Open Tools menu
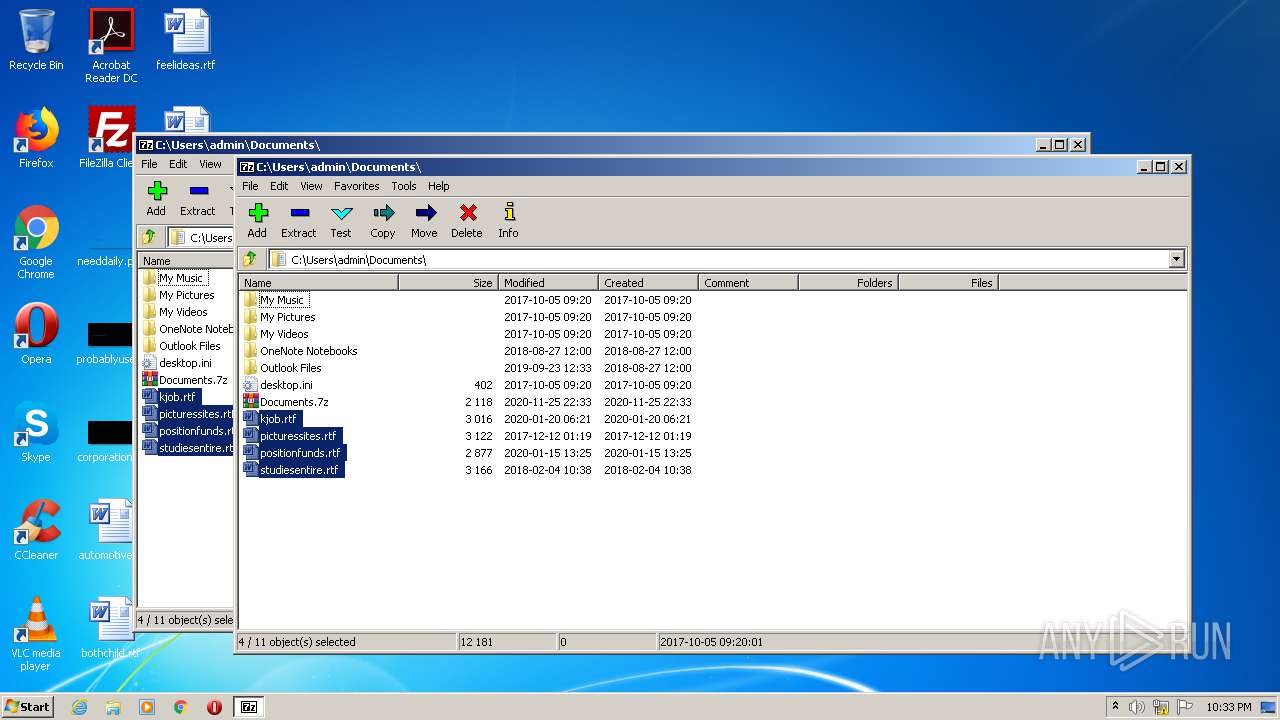 [x=404, y=186]
